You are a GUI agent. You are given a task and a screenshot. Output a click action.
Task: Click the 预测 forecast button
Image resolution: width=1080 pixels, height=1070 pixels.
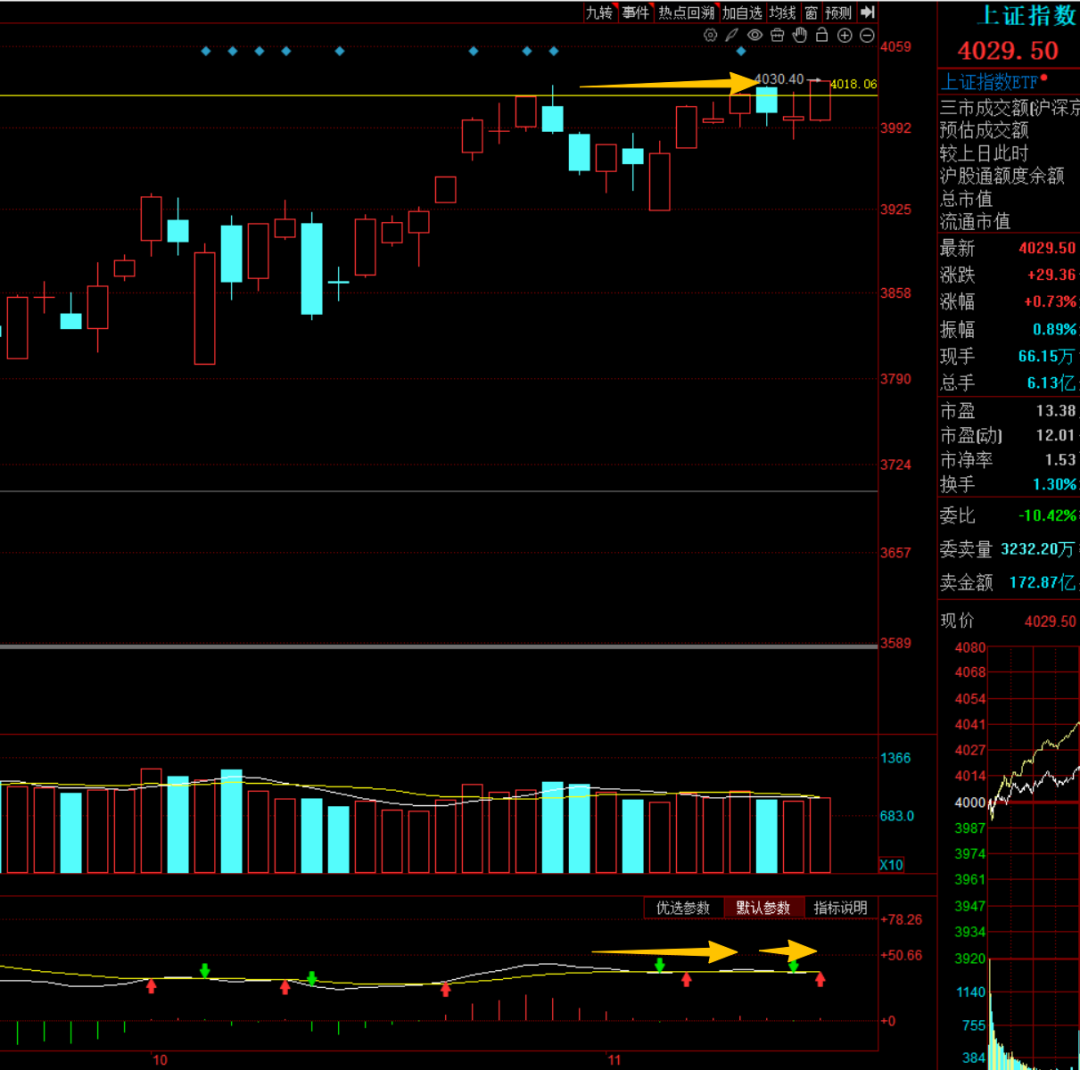point(838,12)
